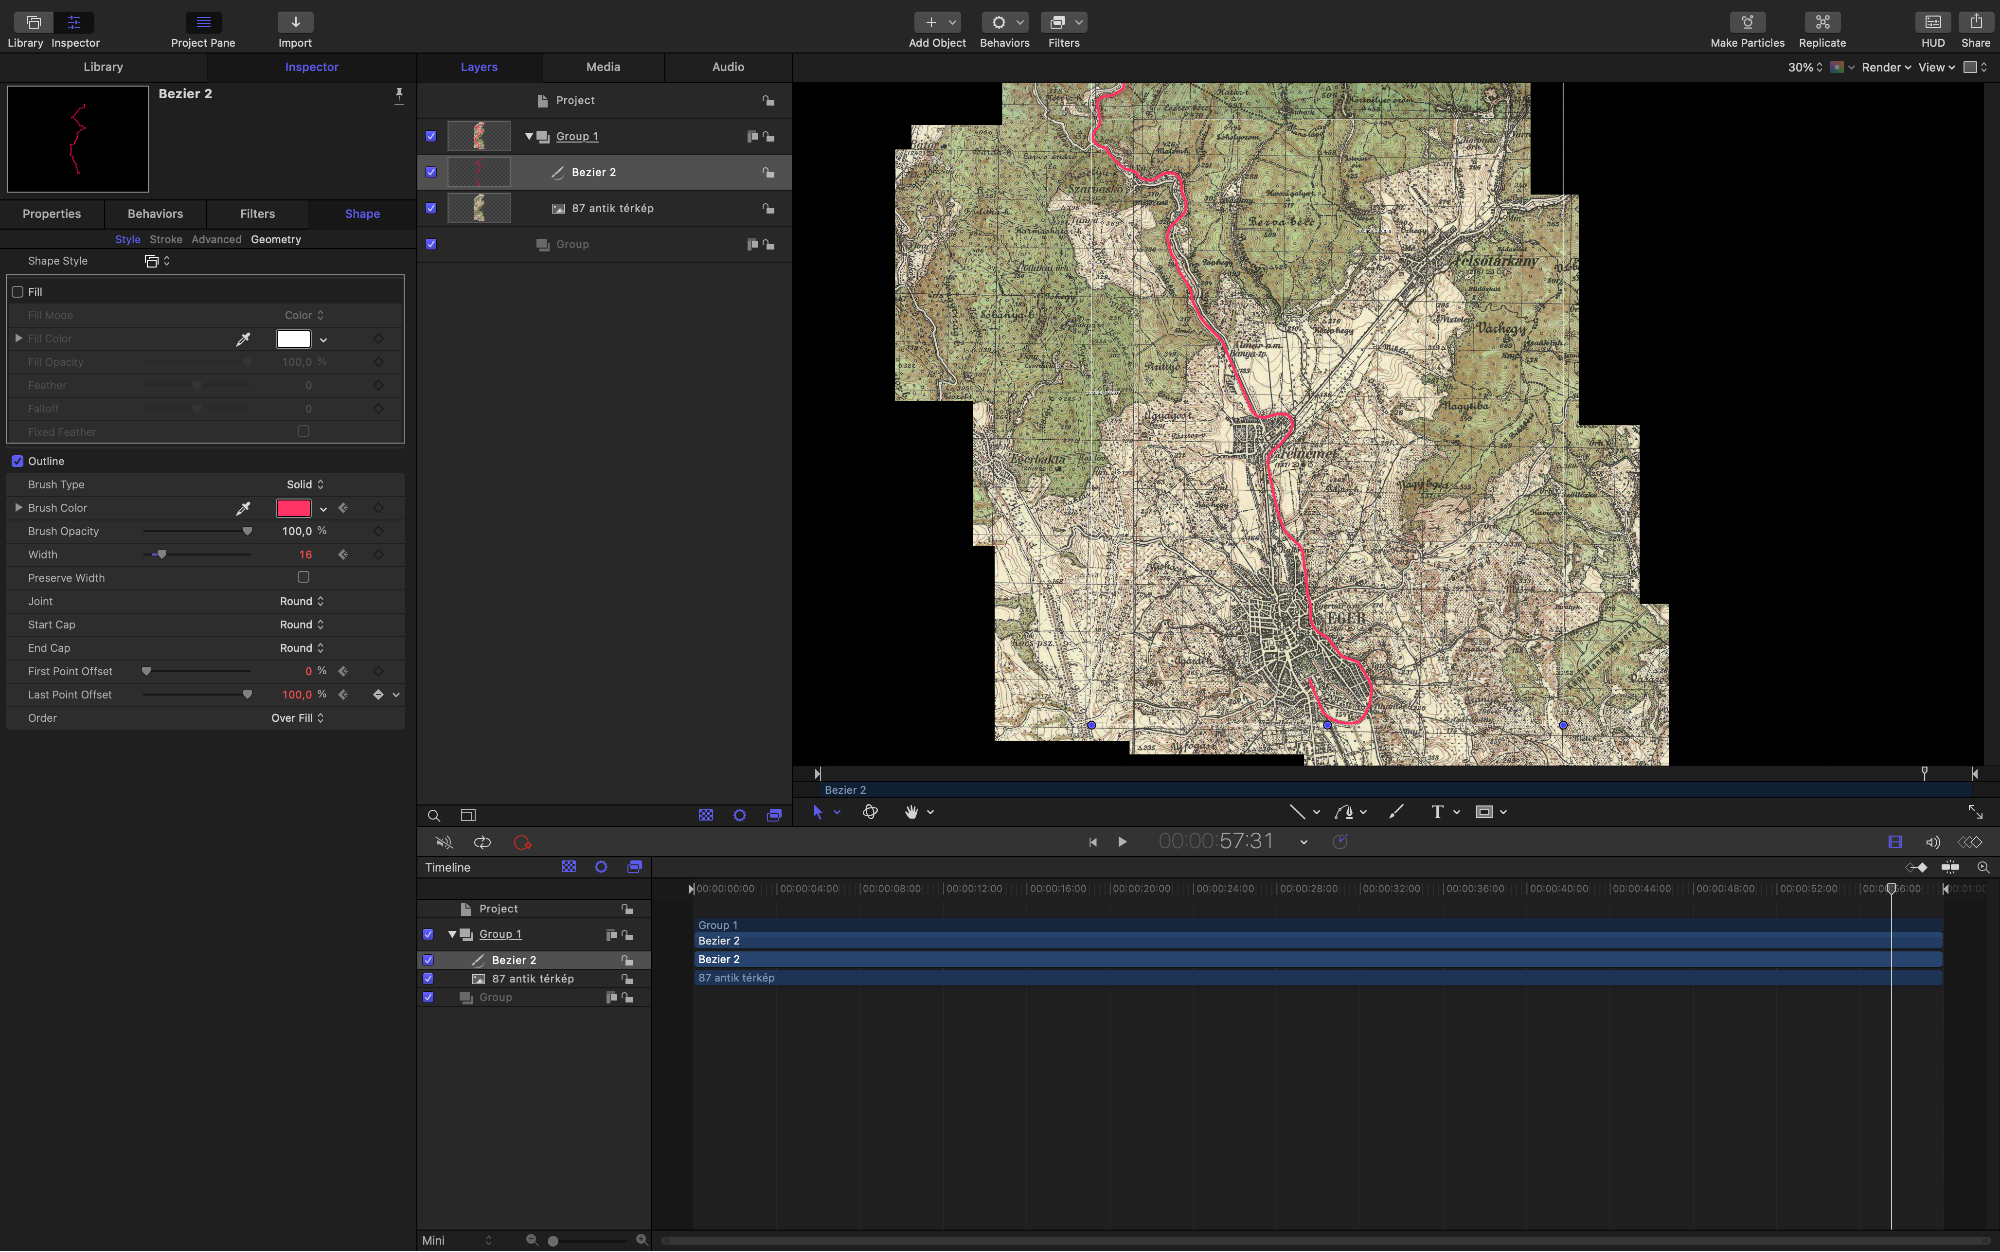This screenshot has height=1252, width=2000.
Task: Change End Cap dropdown
Action: tap(302, 648)
